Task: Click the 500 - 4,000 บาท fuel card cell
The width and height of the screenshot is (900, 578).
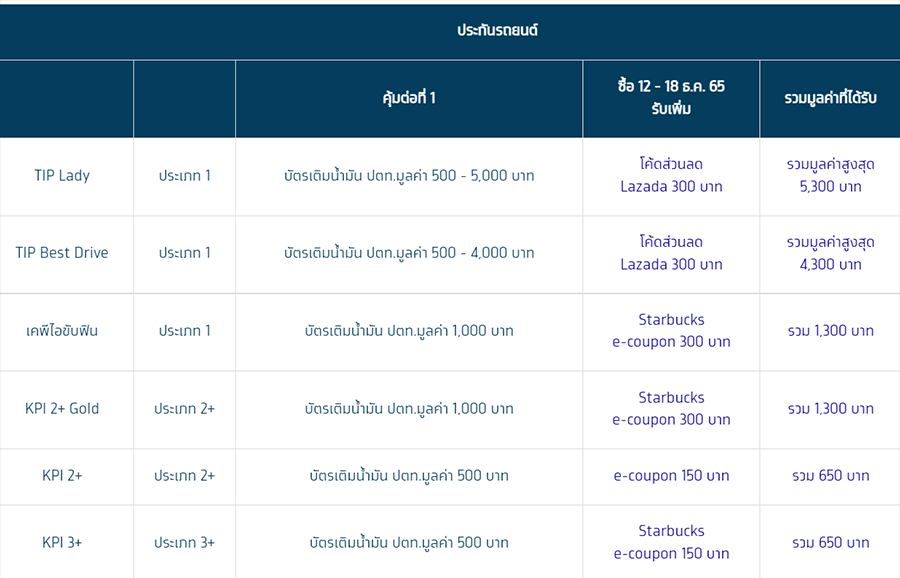Action: tap(408, 253)
